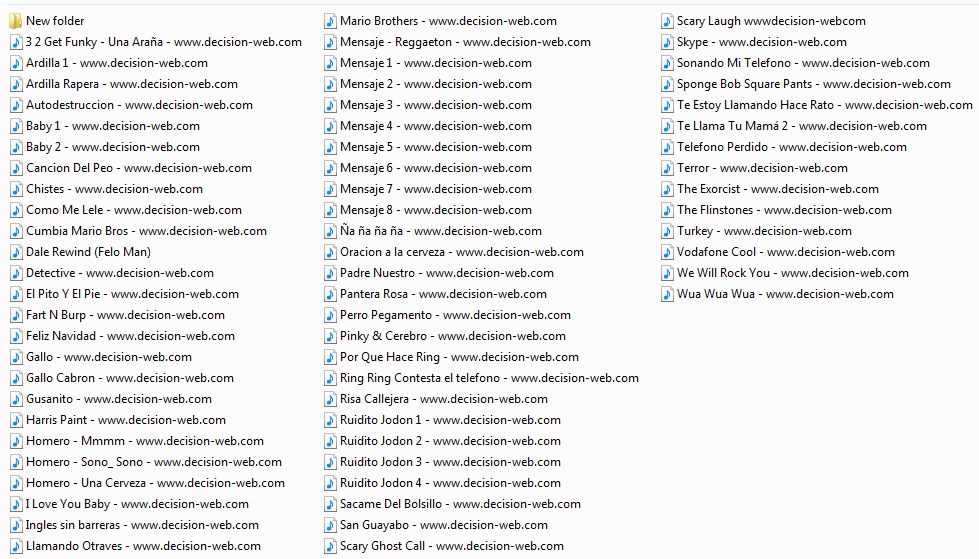Screen dimensions: 979x559
Task: Click the audio icon beside Mensaje 4
Action: pyautogui.click(x=330, y=126)
